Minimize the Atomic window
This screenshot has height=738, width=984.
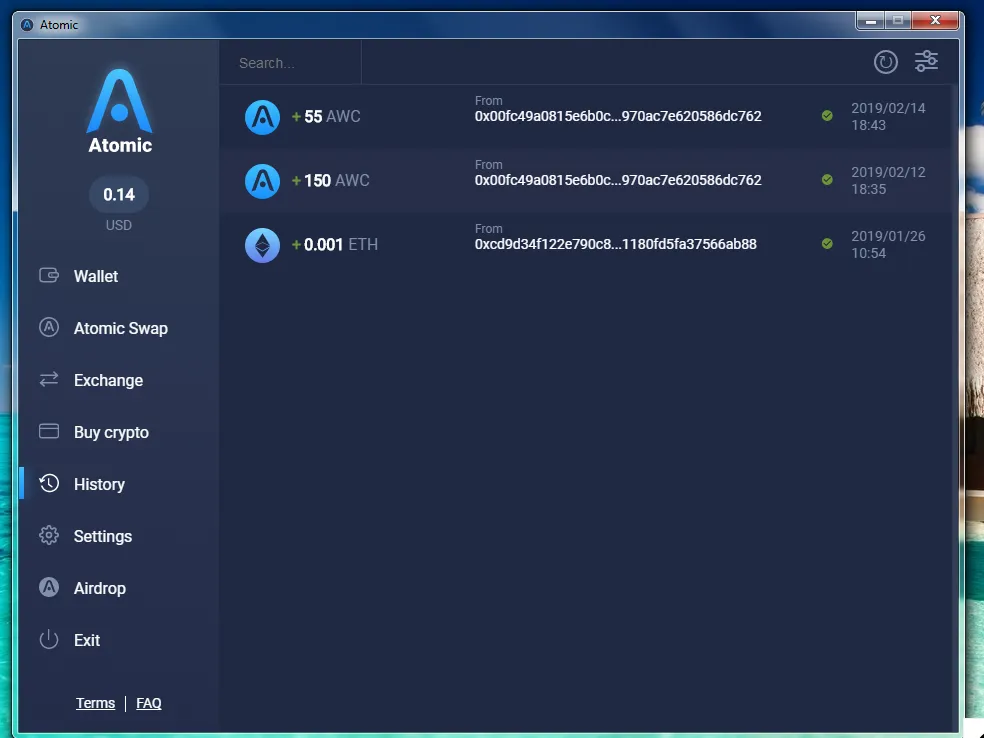coord(870,21)
